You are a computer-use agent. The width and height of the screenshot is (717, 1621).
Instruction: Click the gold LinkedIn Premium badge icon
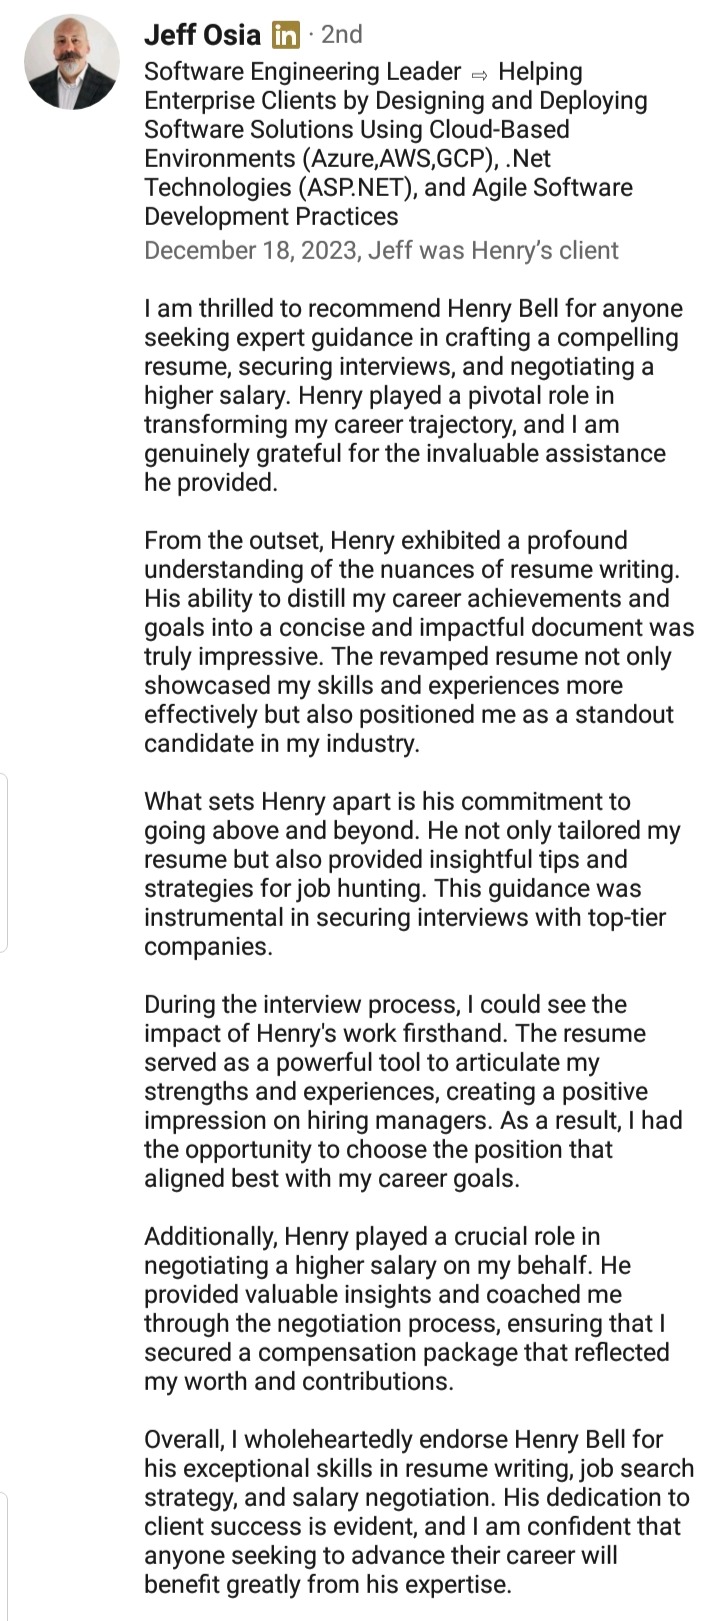[x=286, y=36]
